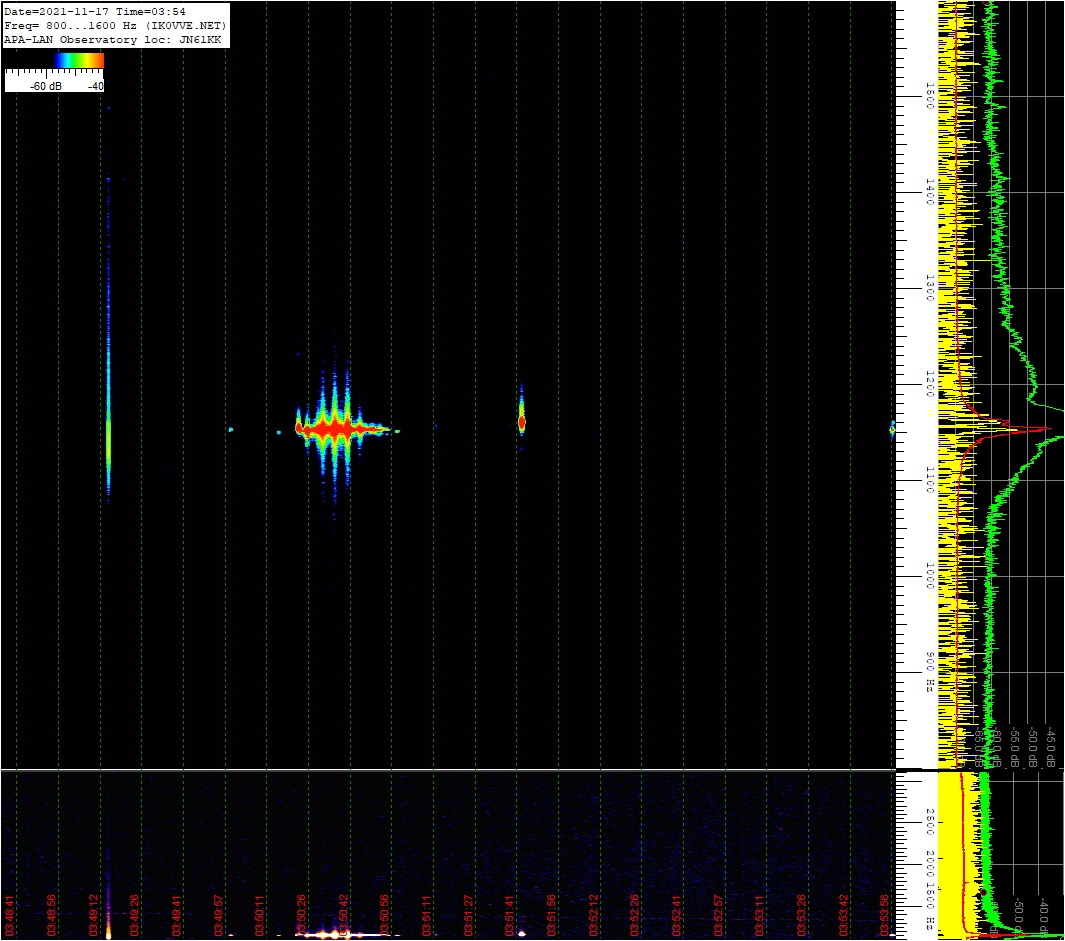Click the 1000 frequency scale label
The image size is (1065, 941).
coord(930,576)
